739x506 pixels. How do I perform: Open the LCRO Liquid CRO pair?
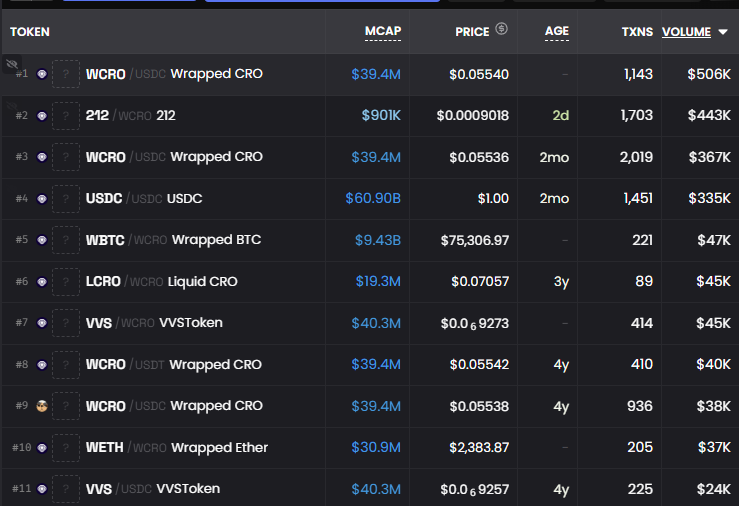point(162,282)
